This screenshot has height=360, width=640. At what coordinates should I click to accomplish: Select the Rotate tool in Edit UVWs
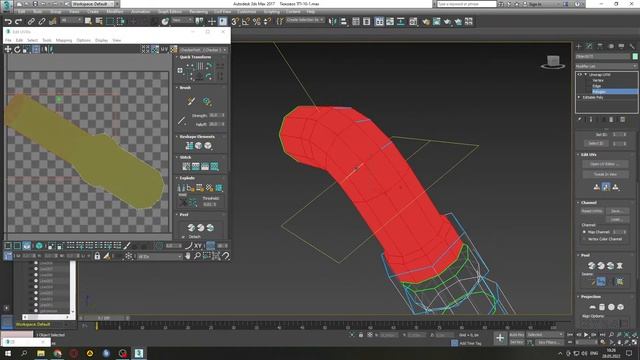[17, 49]
